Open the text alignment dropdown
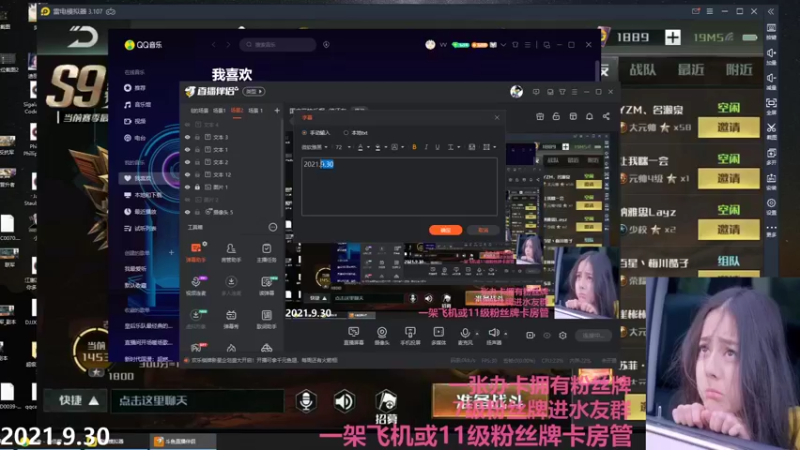This screenshot has width=800, height=450. (x=453, y=147)
